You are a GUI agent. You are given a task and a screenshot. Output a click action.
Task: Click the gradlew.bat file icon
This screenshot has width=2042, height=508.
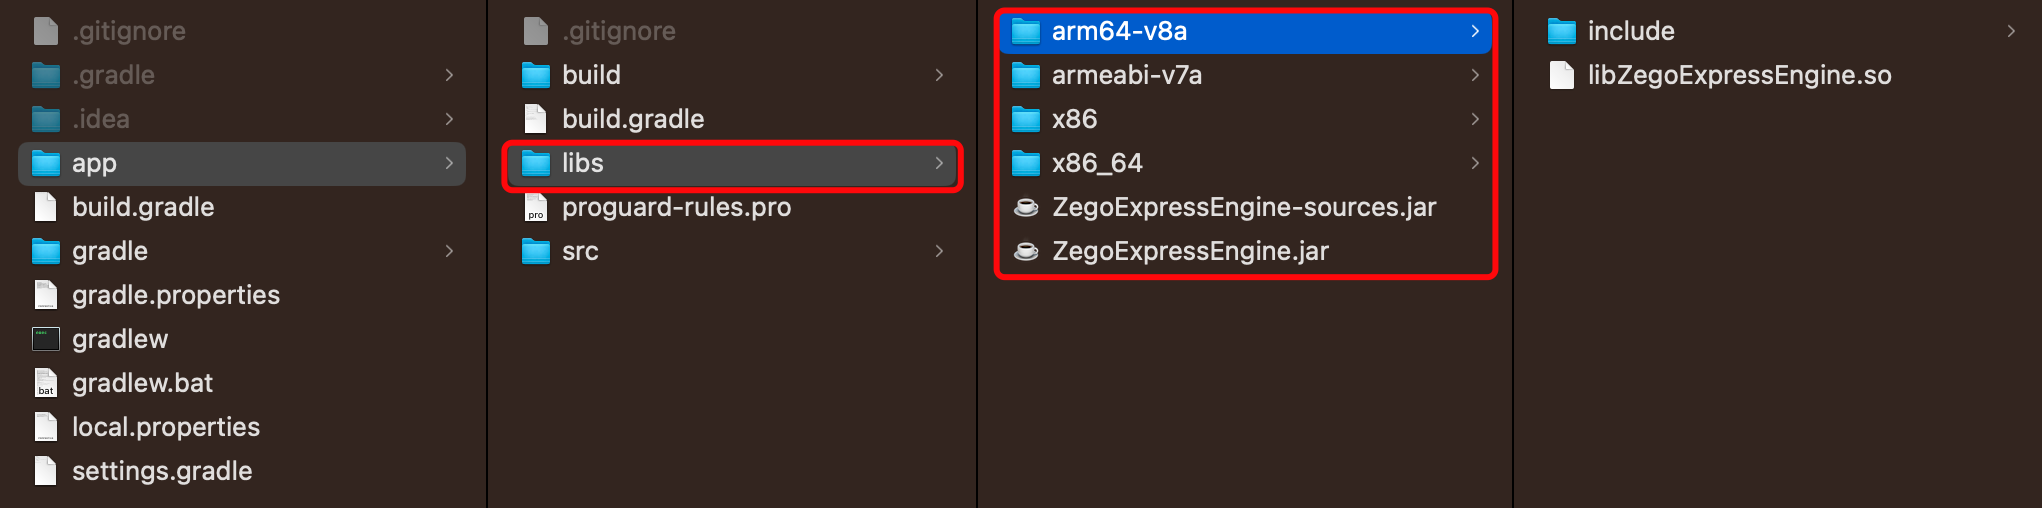(46, 383)
